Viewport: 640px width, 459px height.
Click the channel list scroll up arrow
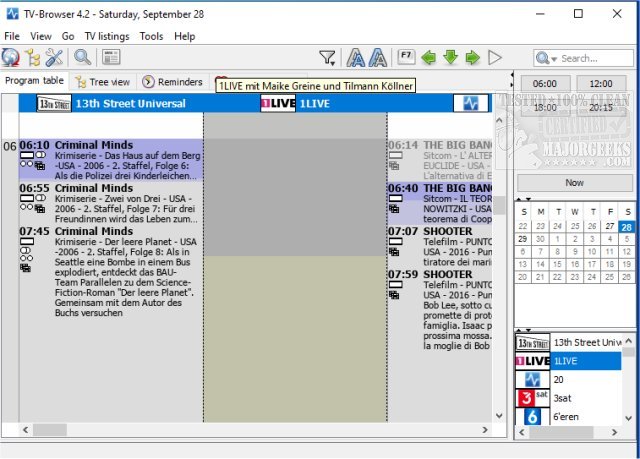click(629, 341)
